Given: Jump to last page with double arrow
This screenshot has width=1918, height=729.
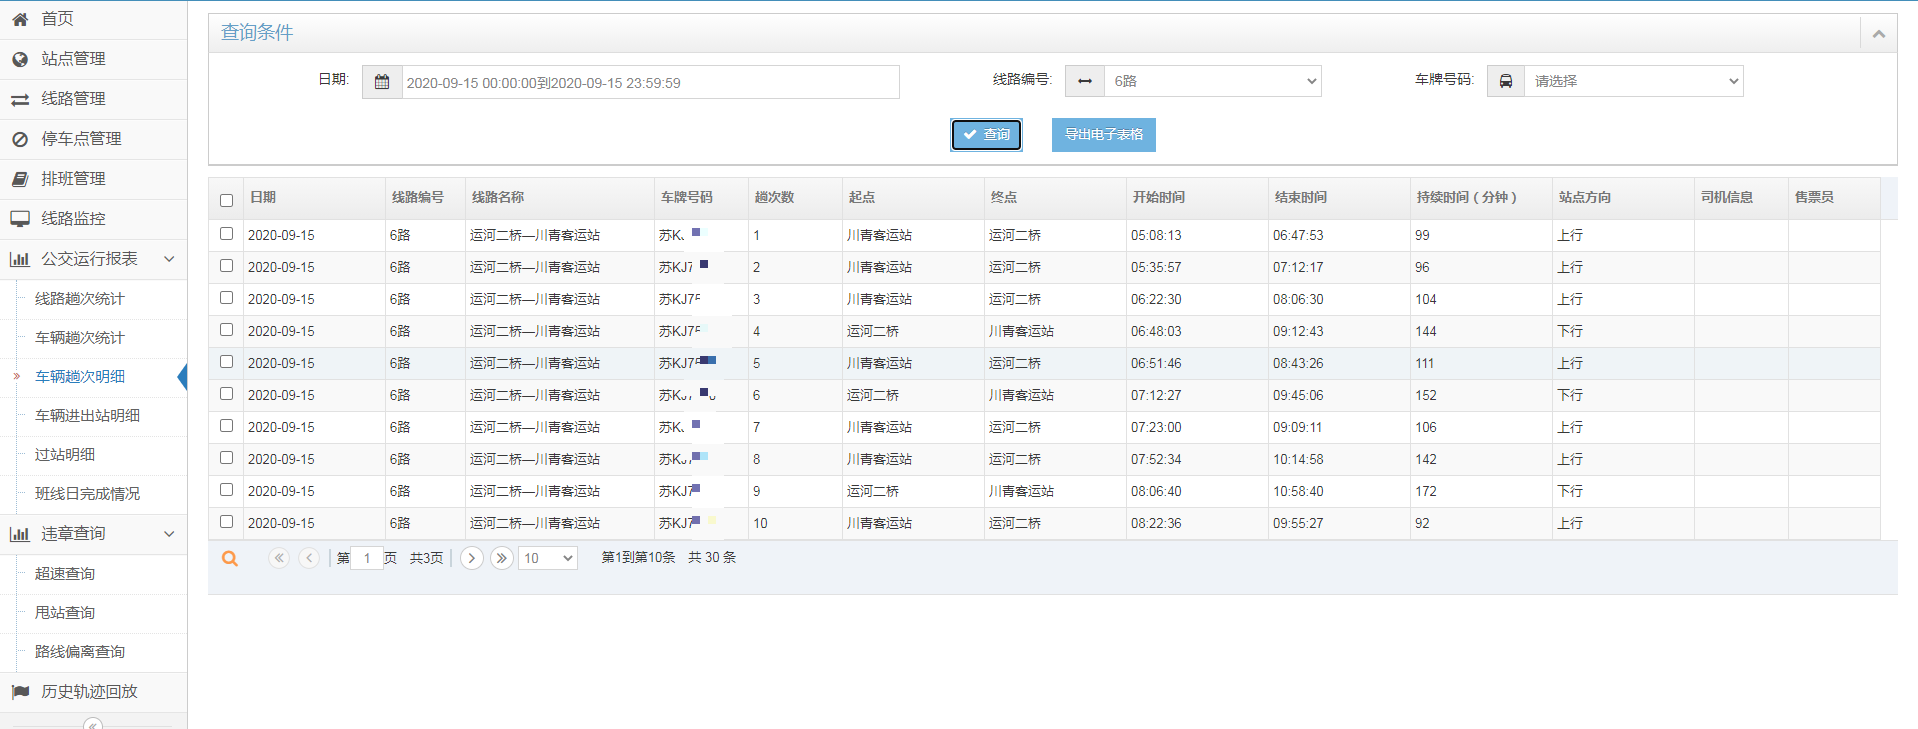Looking at the screenshot, I should (502, 558).
